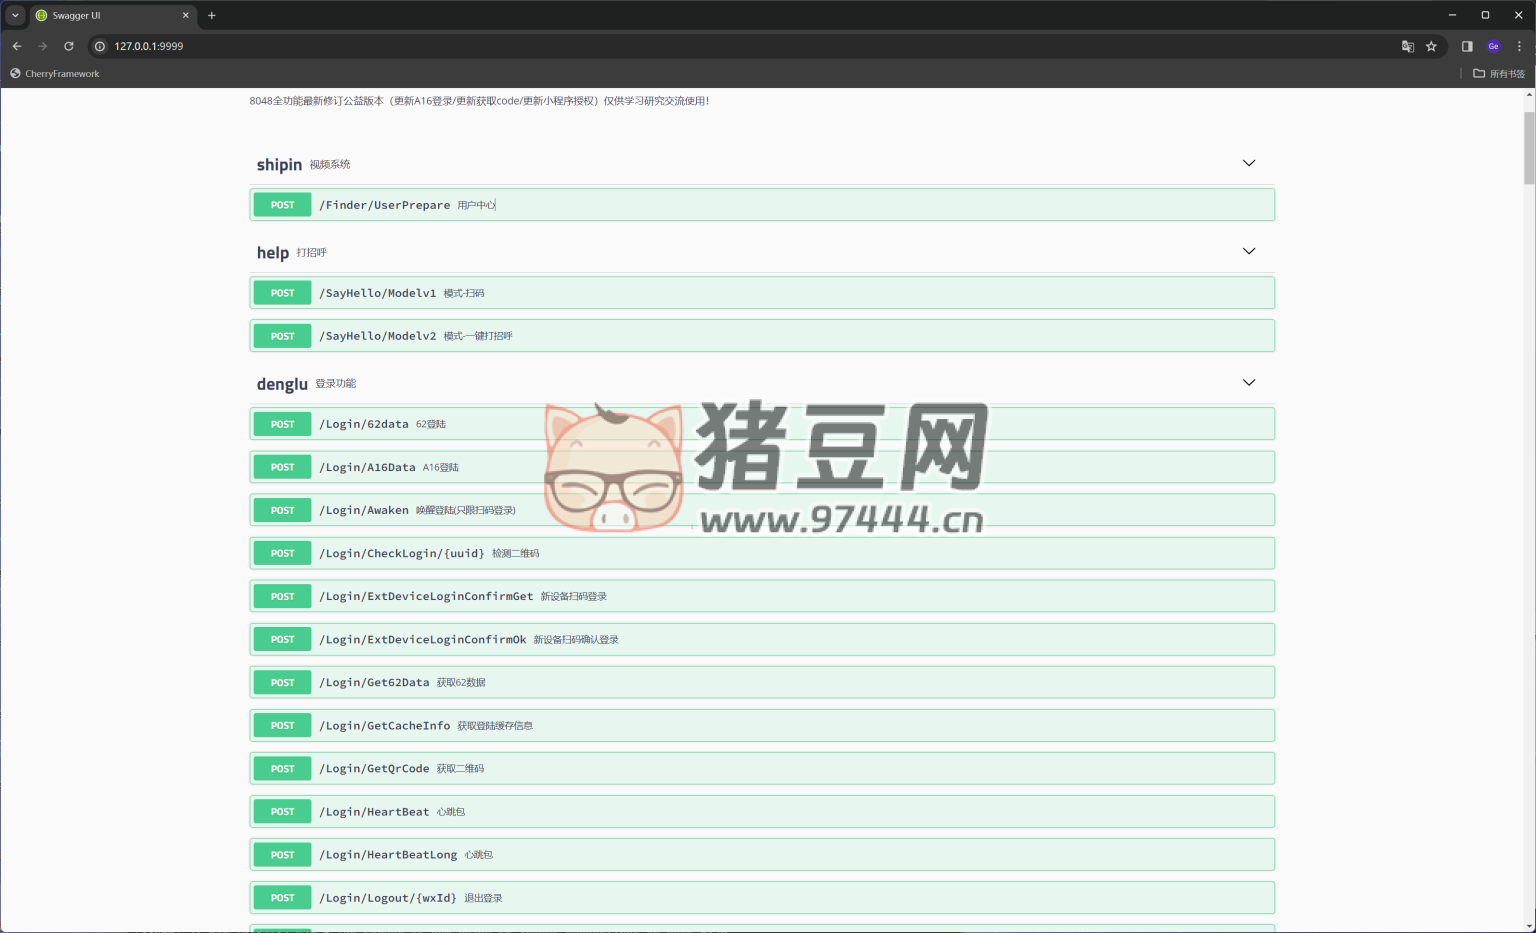Bookmark this page with star icon
The height and width of the screenshot is (933, 1536).
1431,46
